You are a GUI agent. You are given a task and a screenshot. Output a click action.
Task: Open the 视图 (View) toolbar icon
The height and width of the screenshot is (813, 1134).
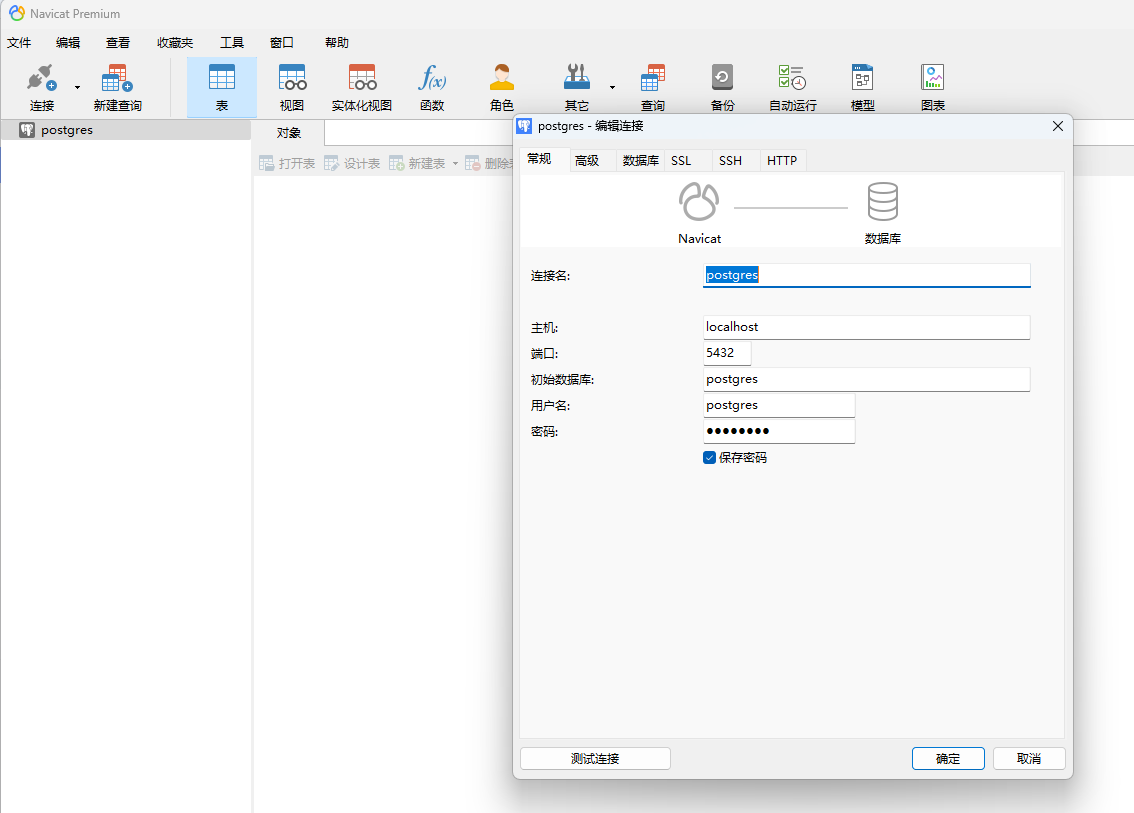[x=292, y=87]
